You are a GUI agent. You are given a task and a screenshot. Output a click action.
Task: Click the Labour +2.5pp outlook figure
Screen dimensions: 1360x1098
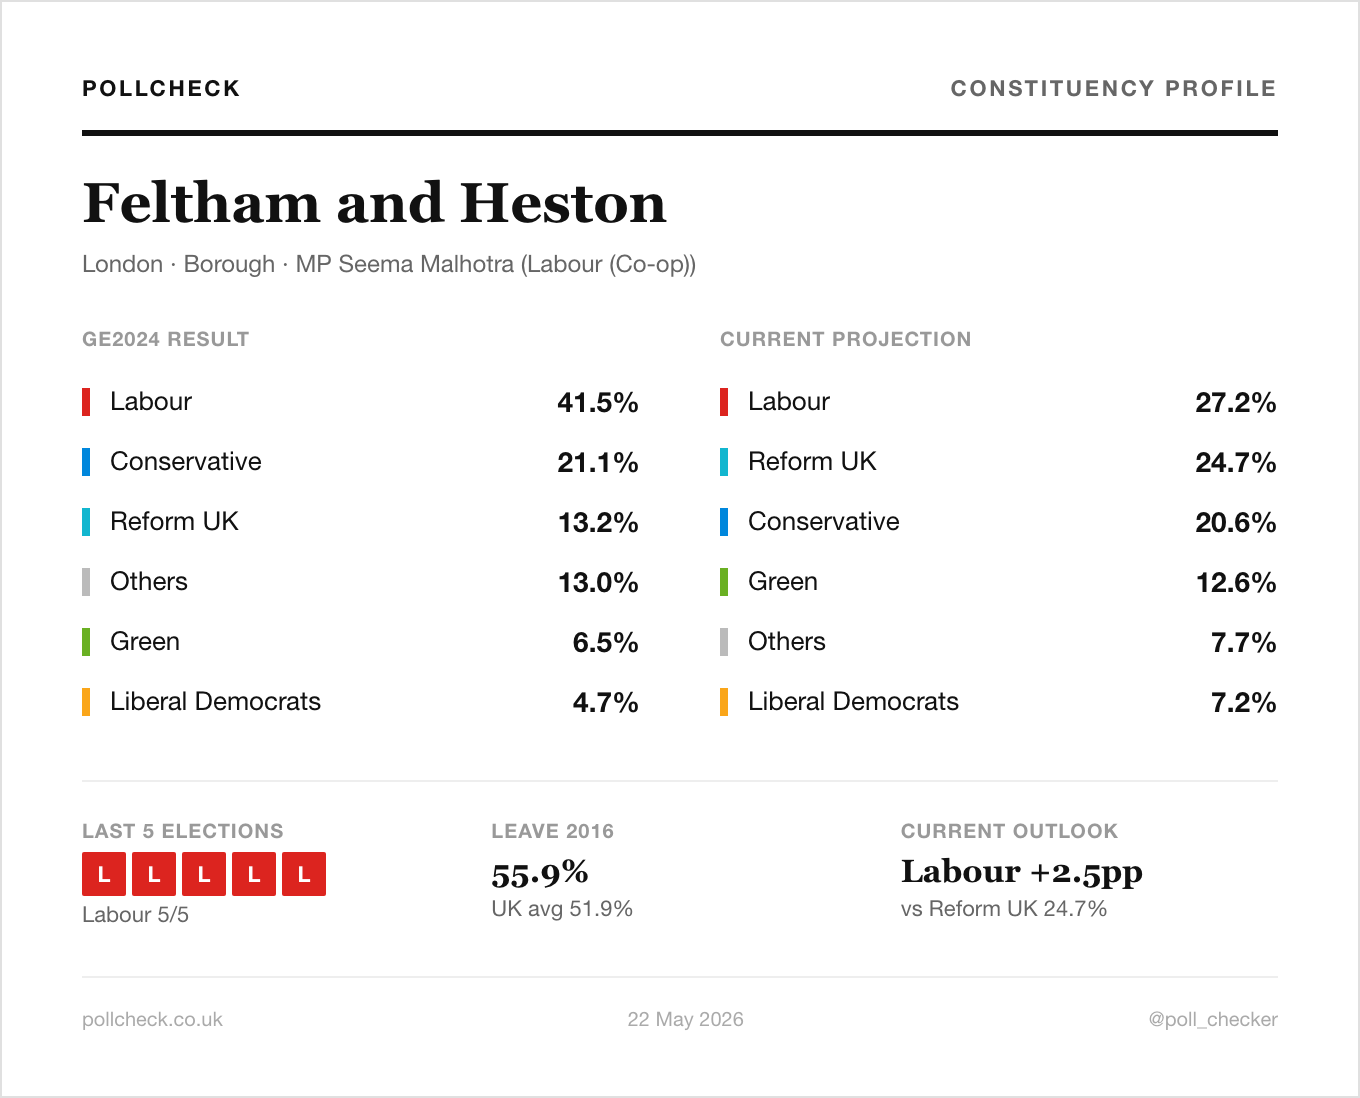click(1021, 872)
